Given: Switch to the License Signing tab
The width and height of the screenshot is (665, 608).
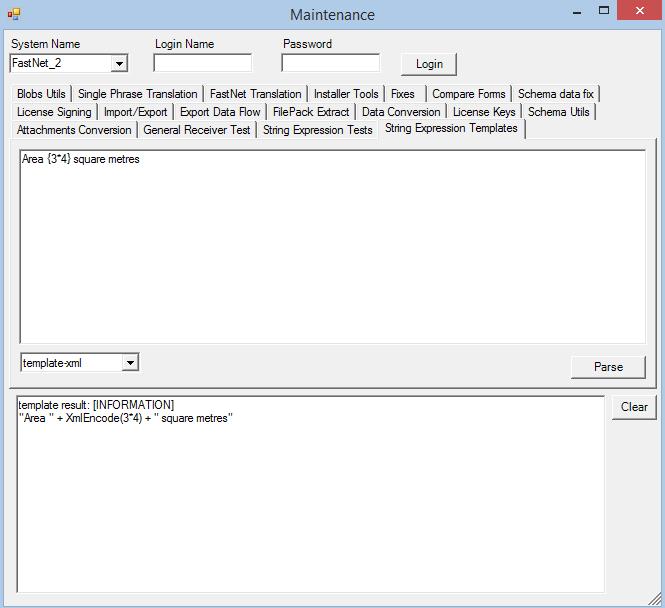Looking at the screenshot, I should (x=54, y=112).
